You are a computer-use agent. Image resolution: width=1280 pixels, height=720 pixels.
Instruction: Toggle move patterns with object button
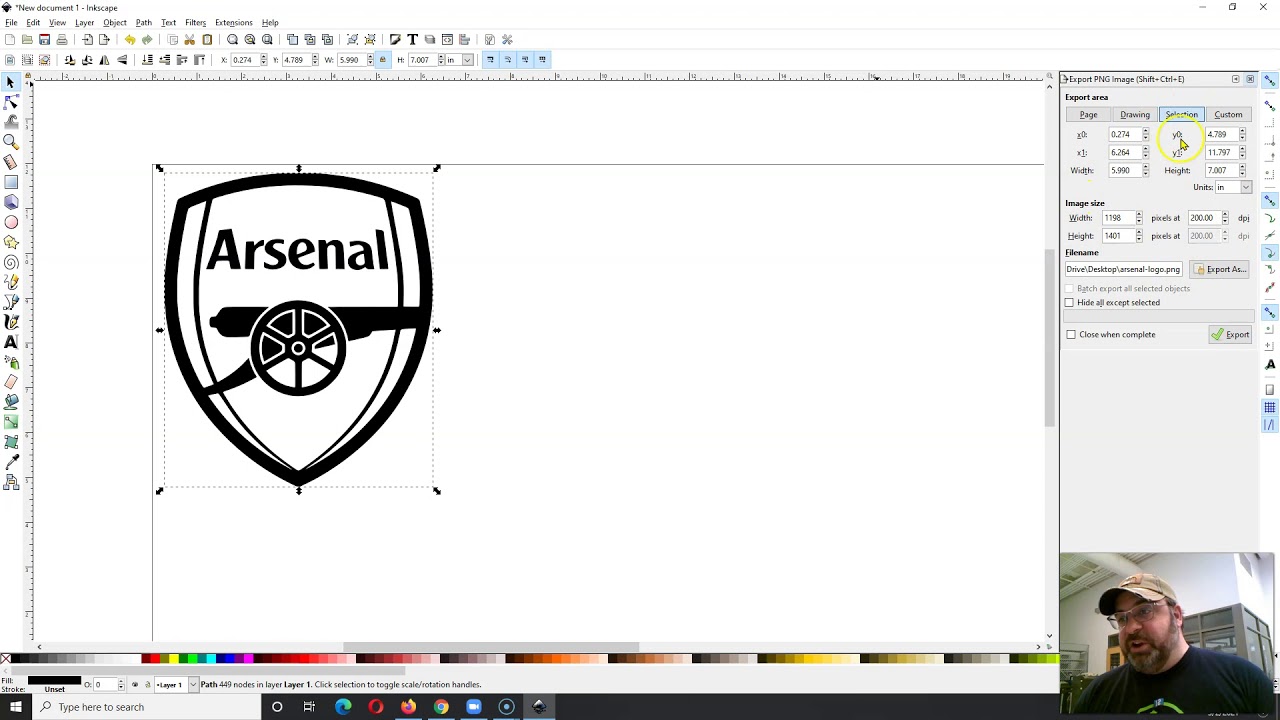click(542, 60)
